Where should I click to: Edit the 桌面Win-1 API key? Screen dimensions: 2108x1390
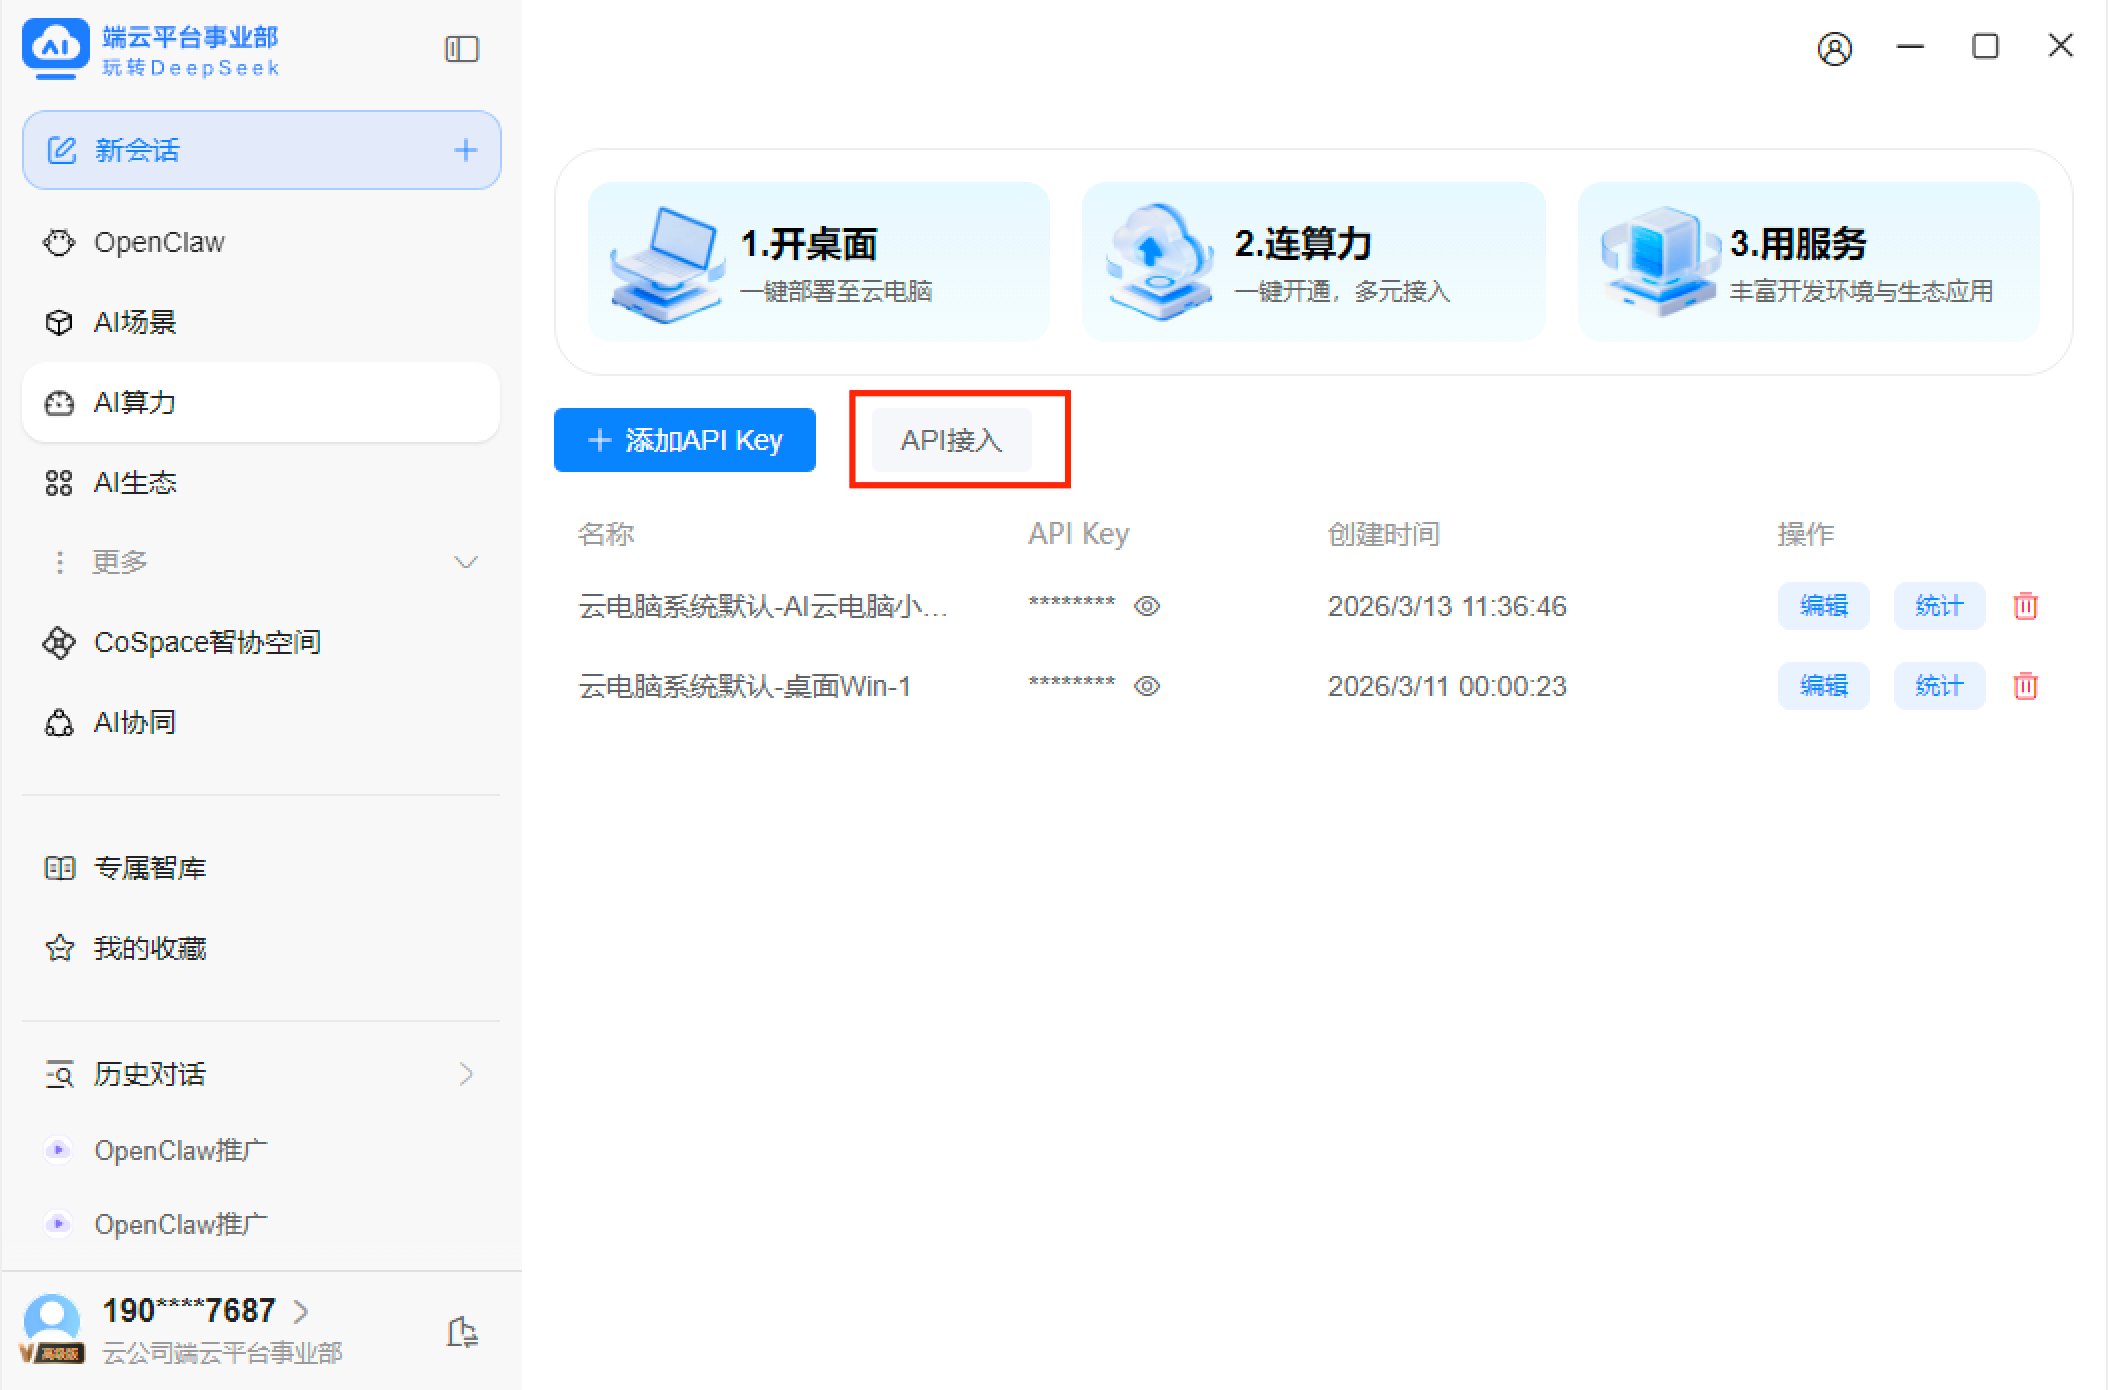tap(1823, 686)
